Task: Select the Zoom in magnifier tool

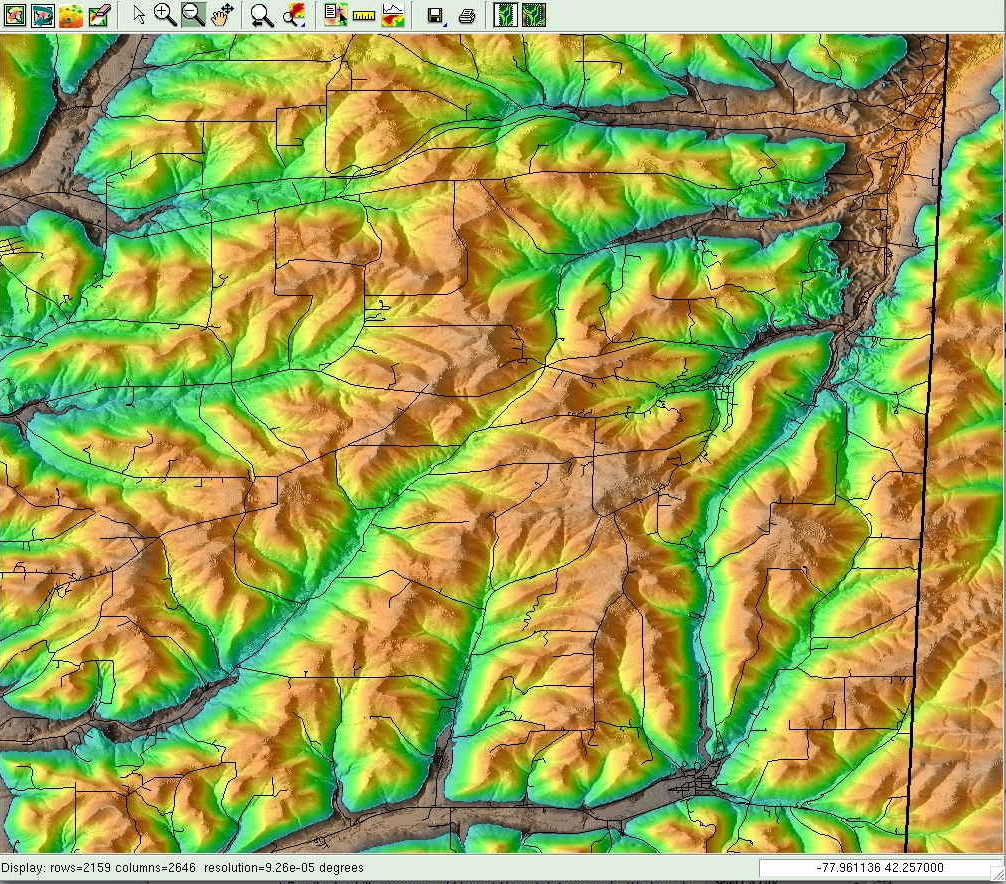Action: tap(165, 15)
